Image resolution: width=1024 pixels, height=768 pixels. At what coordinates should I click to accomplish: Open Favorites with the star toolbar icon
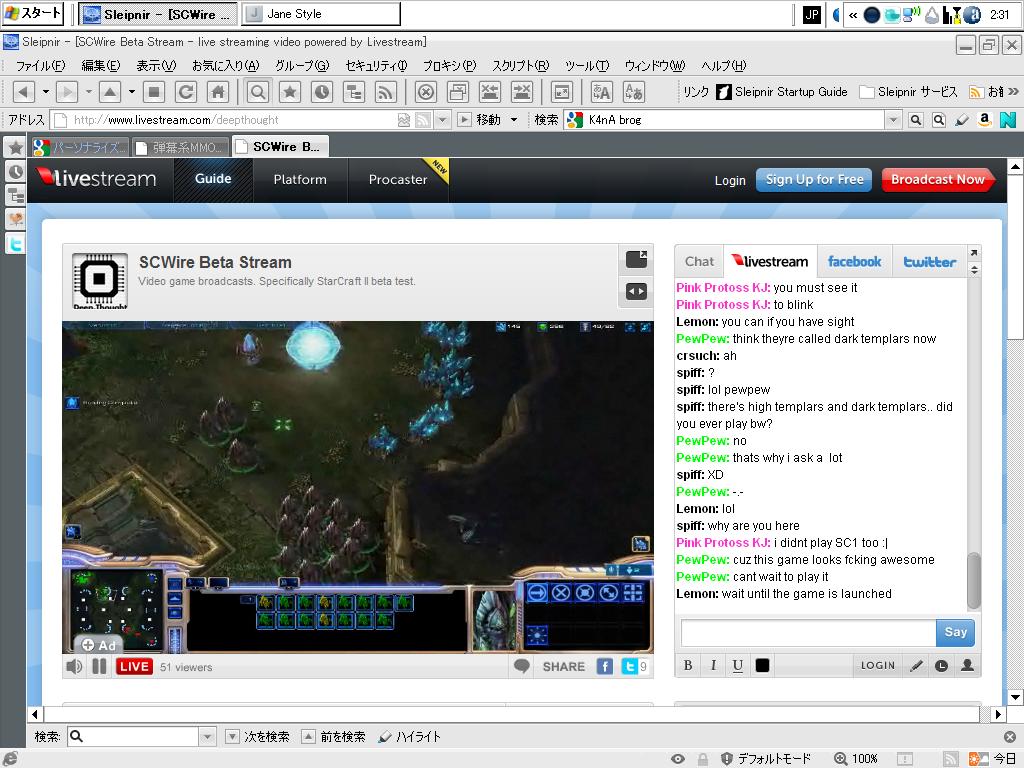click(x=290, y=92)
